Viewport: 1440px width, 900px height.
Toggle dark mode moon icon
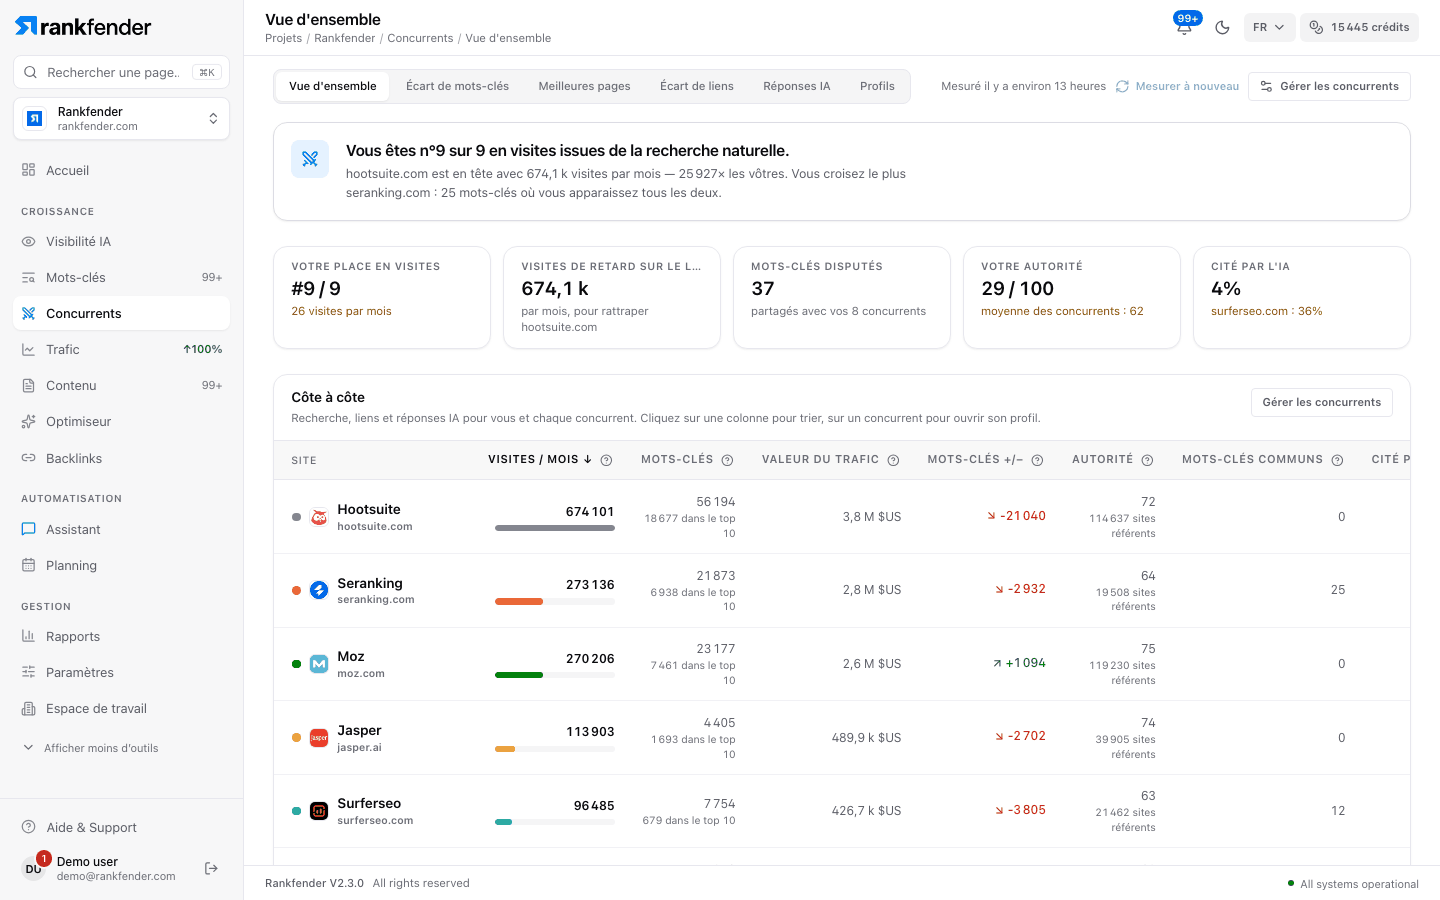(x=1222, y=27)
